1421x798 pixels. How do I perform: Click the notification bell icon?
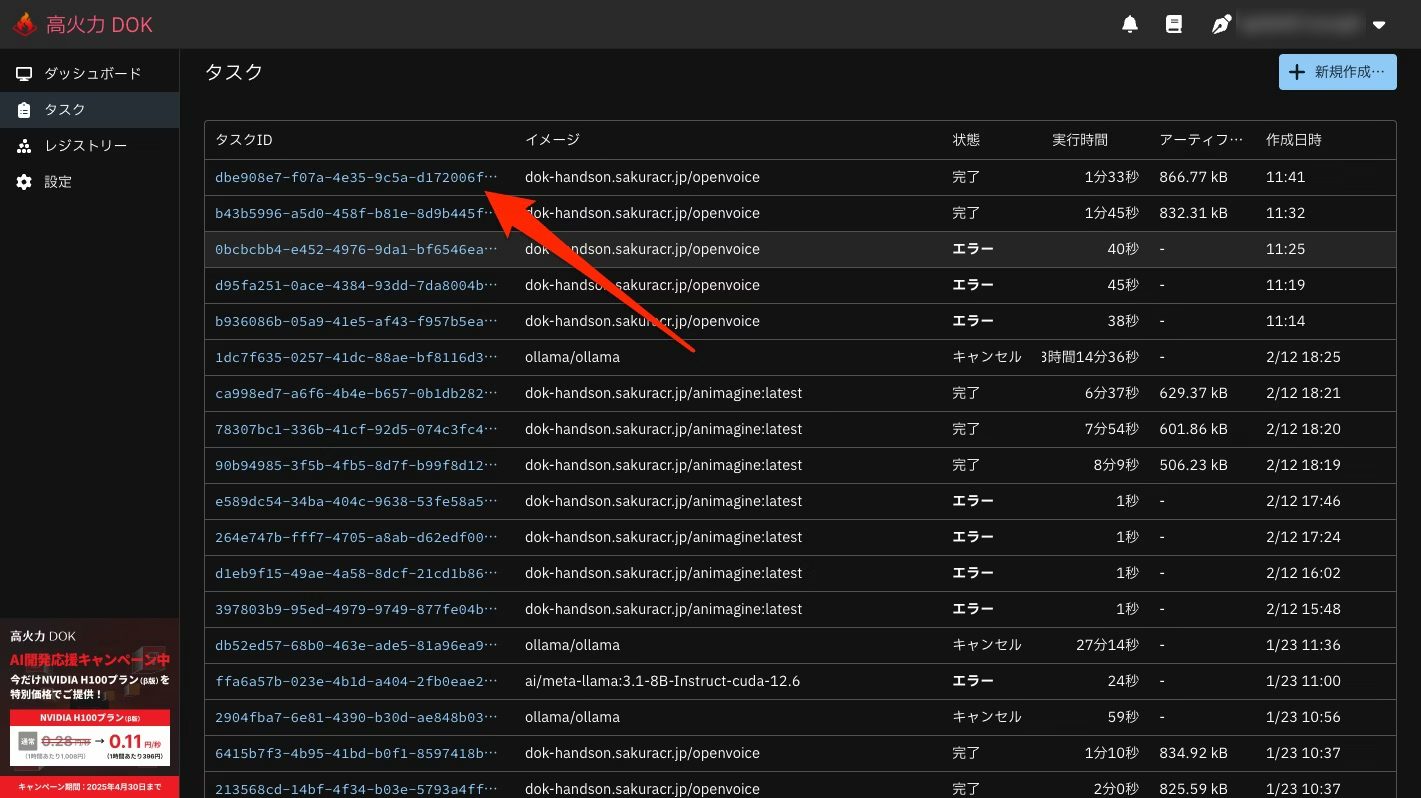(x=1130, y=24)
